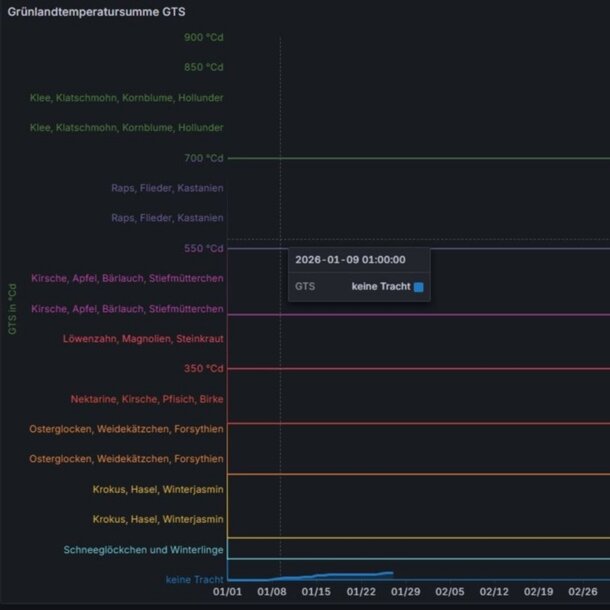
Task: Select 'Schneeglöckchen und Winterlinge' axis label
Action: point(143,550)
